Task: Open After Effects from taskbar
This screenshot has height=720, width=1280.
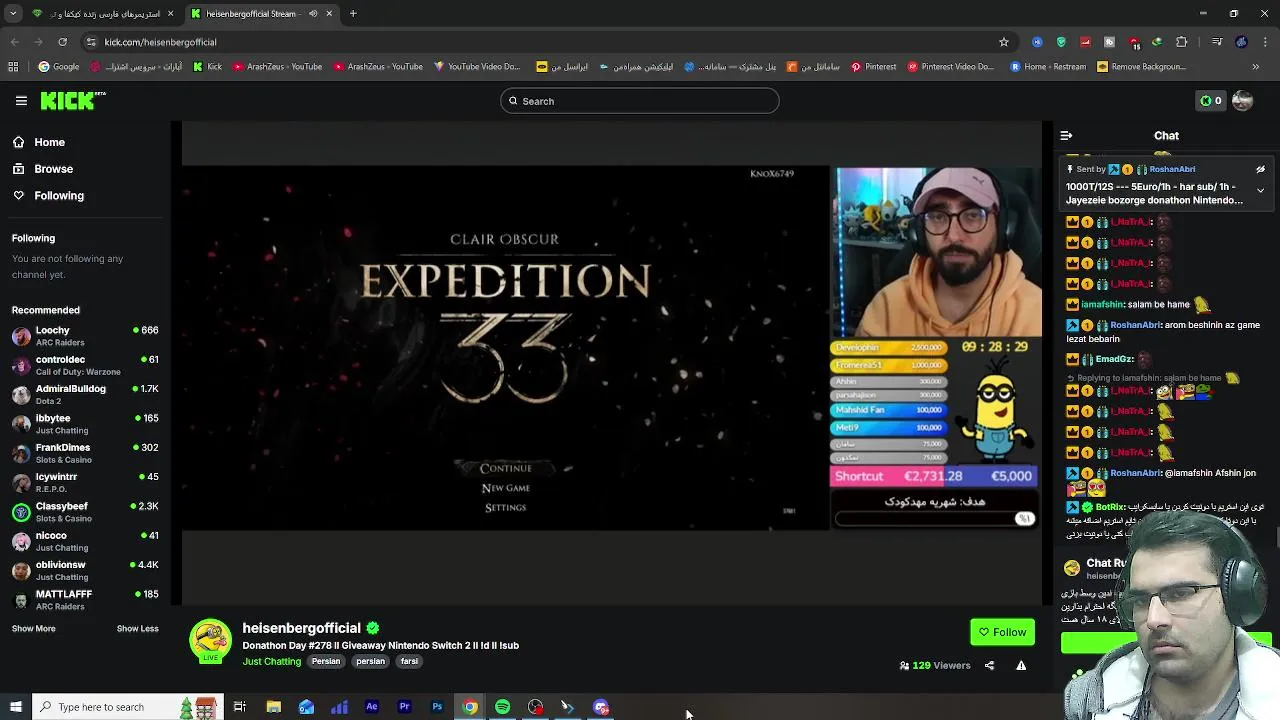Action: (372, 707)
